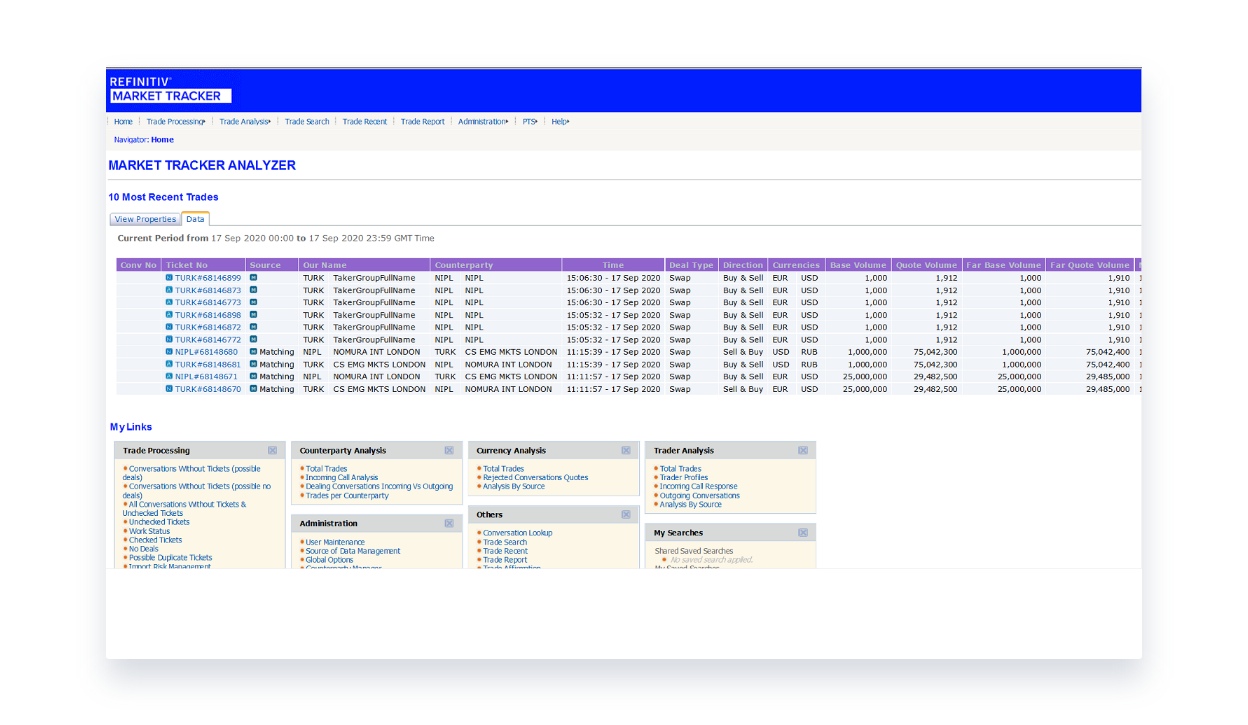The height and width of the screenshot is (725, 1248).
Task: Open ticket link TURK#68146899
Action: click(x=208, y=278)
